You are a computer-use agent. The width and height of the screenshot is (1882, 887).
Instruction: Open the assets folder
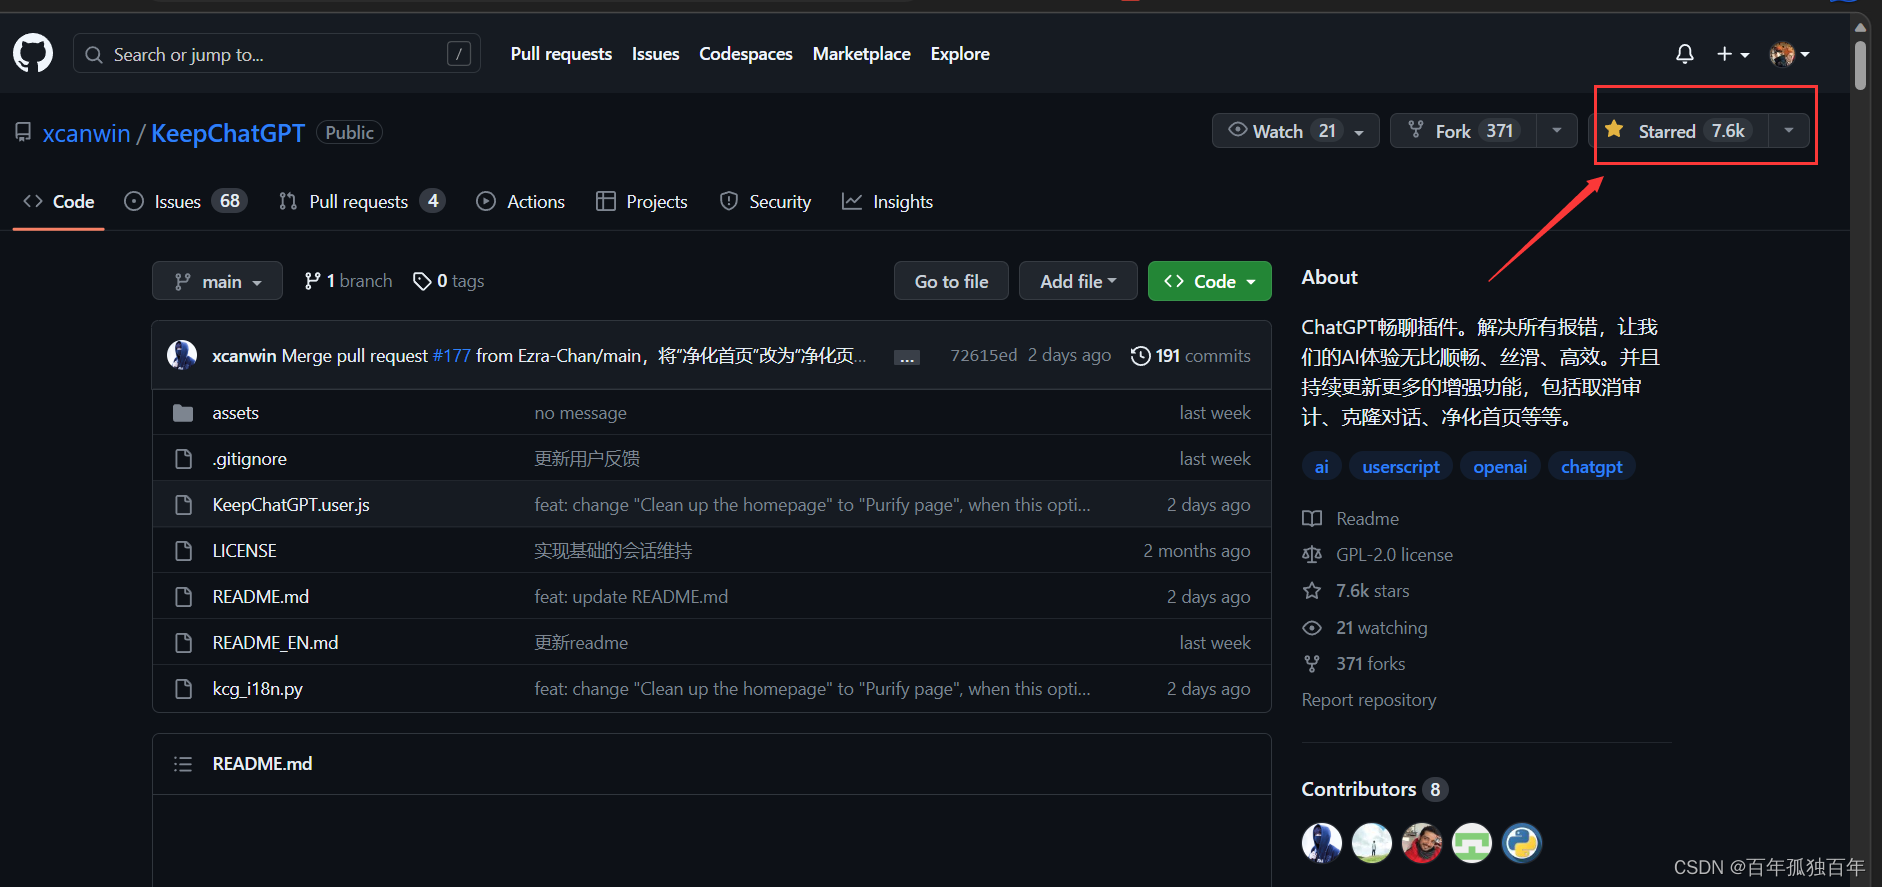[x=235, y=413]
